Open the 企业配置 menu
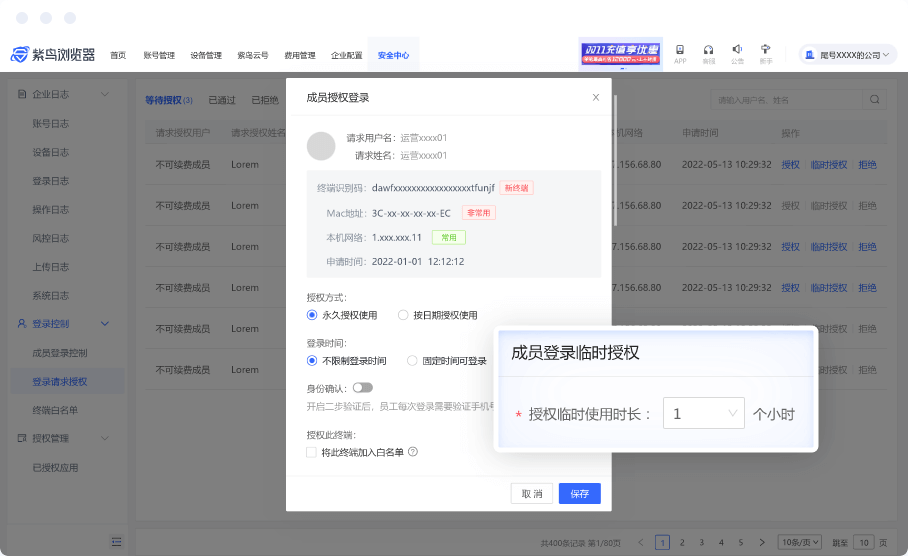 coord(347,56)
